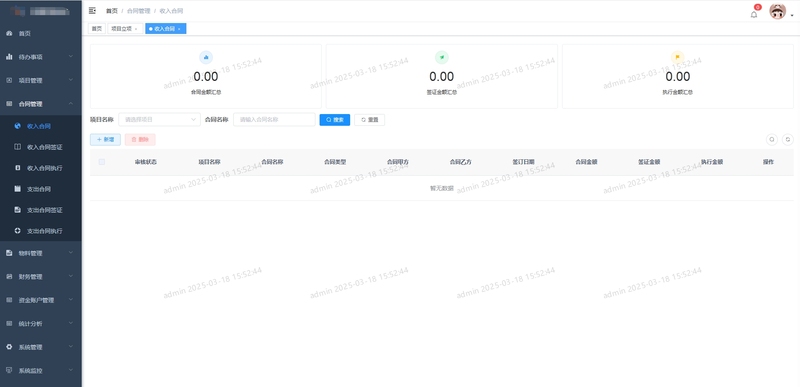Open the caret next to the avatar
Image resolution: width=800 pixels, height=387 pixels.
click(x=792, y=16)
